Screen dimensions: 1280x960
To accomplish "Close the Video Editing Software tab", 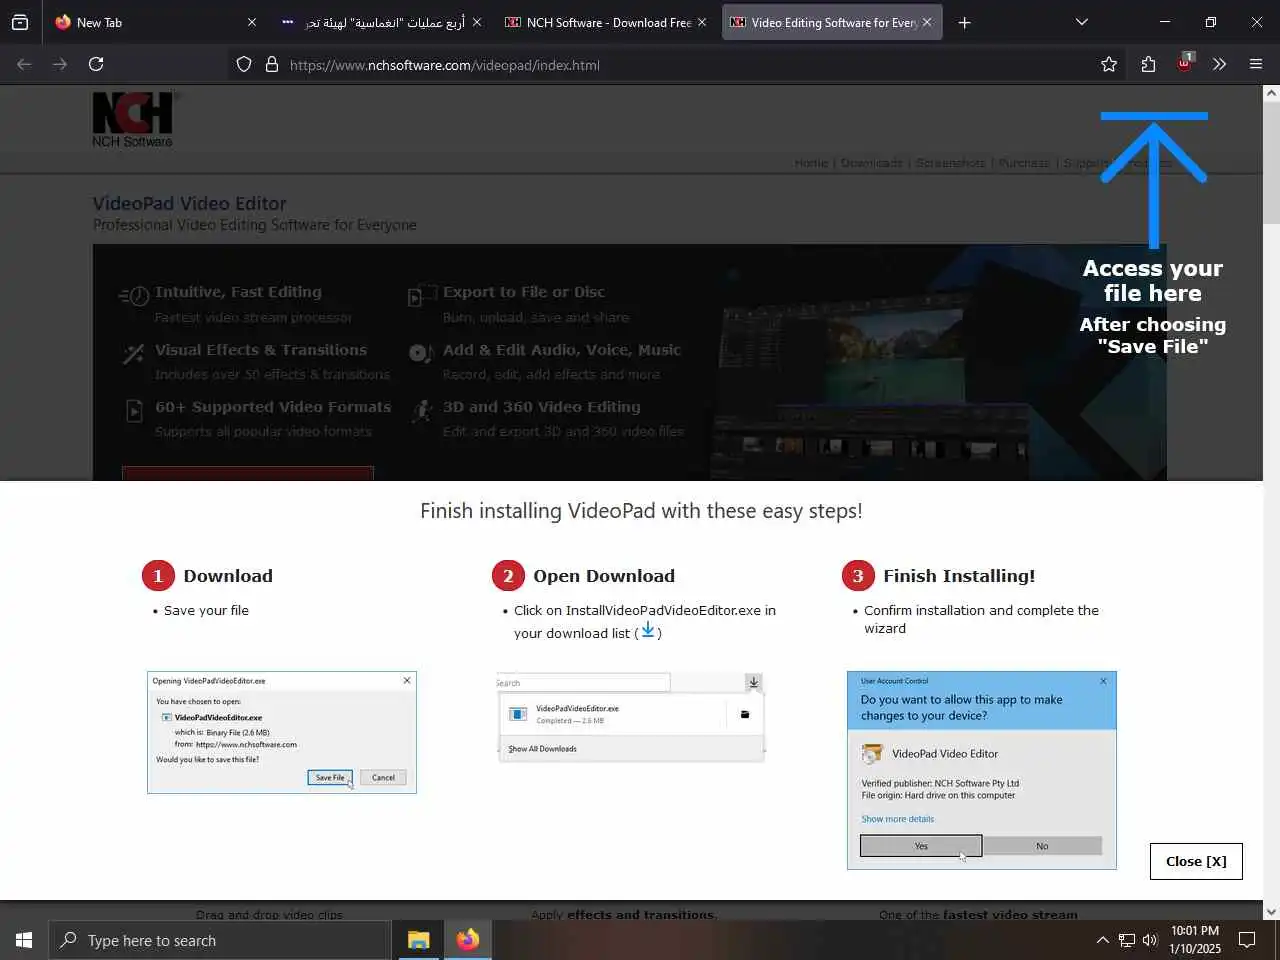I will pos(926,22).
